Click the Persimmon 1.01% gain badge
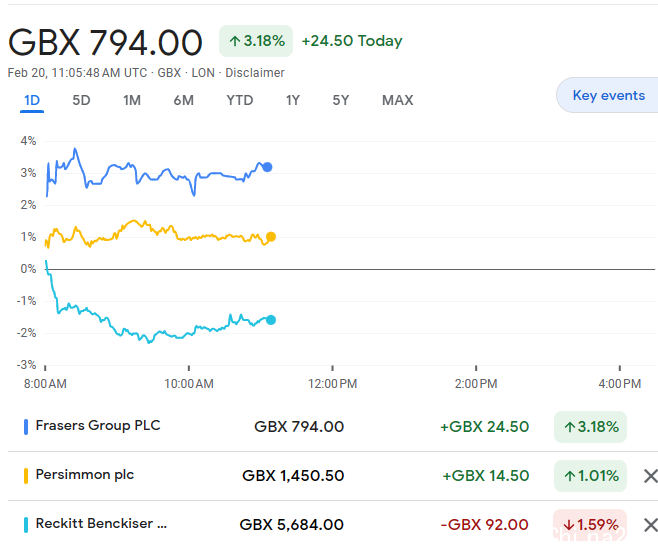The height and width of the screenshot is (549, 658). point(590,476)
